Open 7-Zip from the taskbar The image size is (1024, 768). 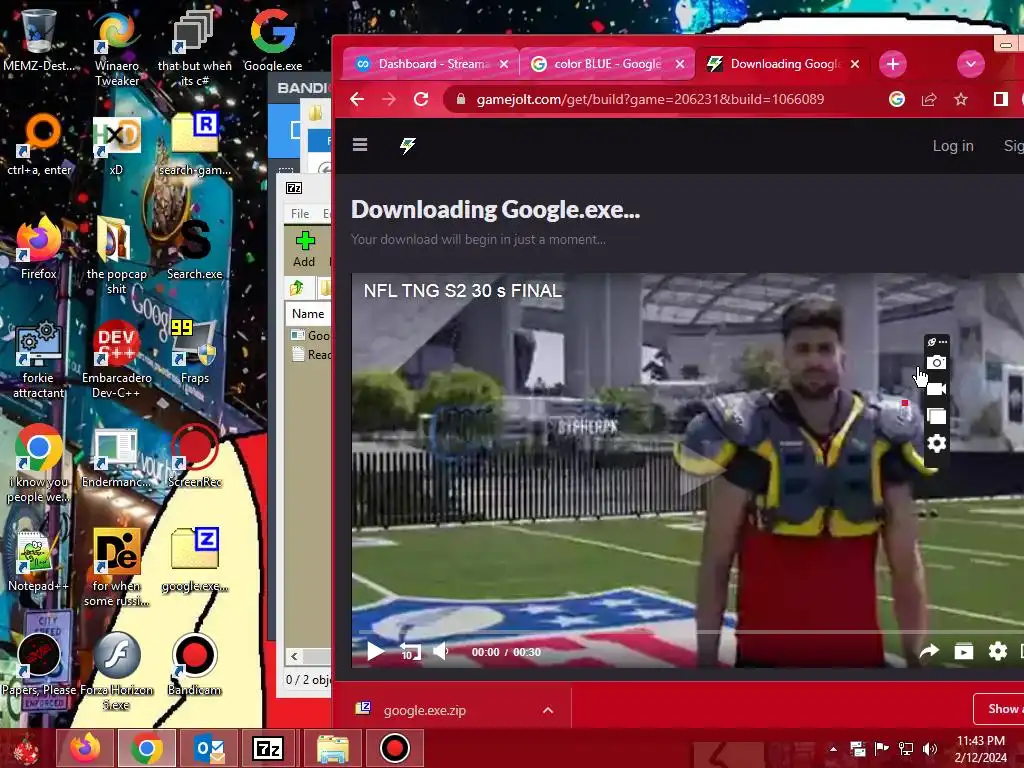tap(269, 748)
